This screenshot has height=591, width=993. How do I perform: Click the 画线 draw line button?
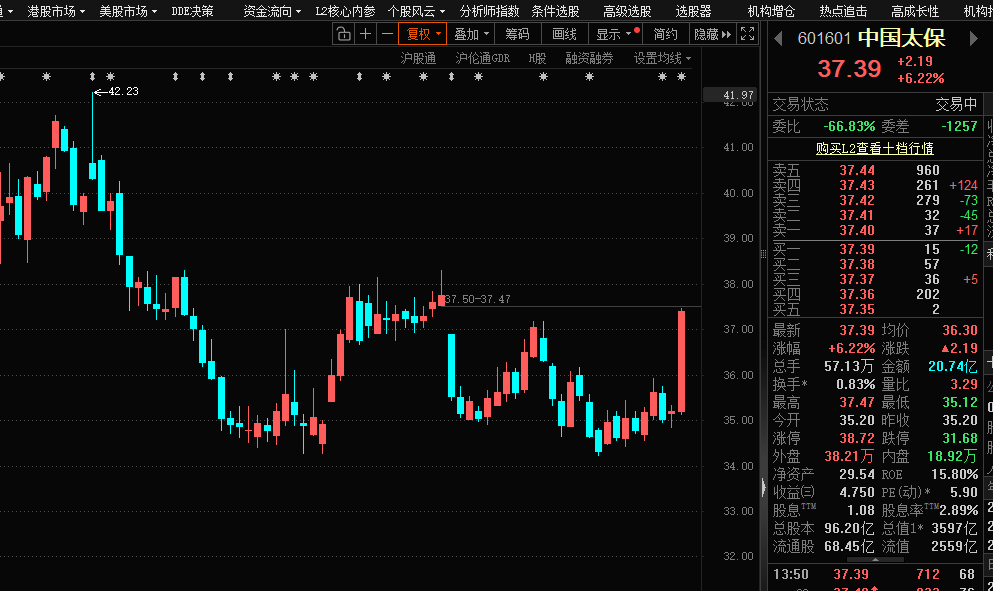564,34
